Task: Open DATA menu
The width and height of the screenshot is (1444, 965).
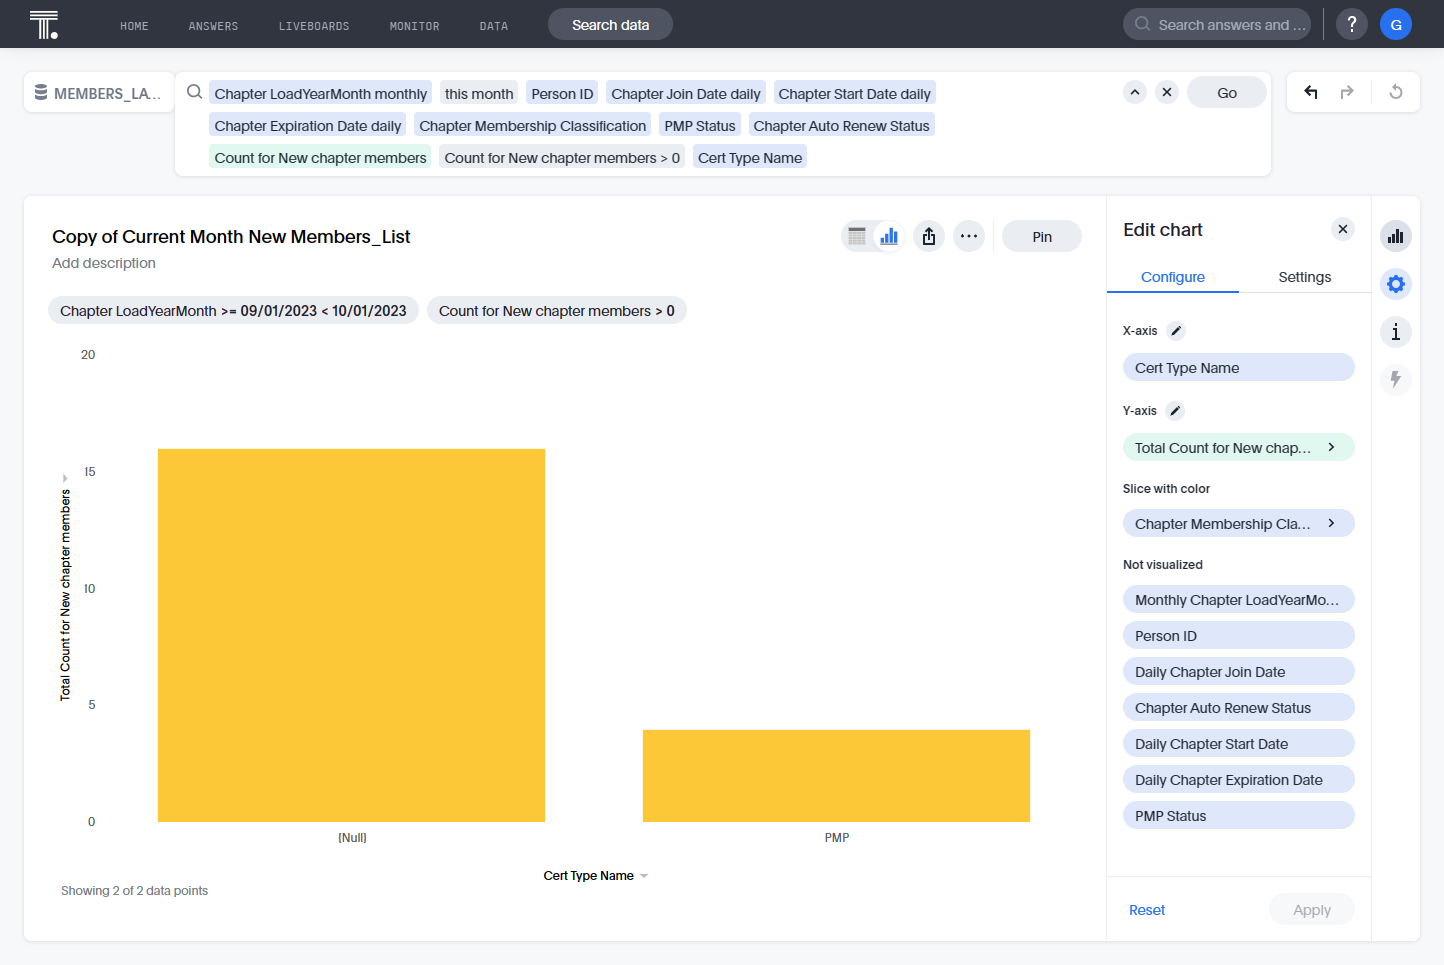Action: point(493,26)
